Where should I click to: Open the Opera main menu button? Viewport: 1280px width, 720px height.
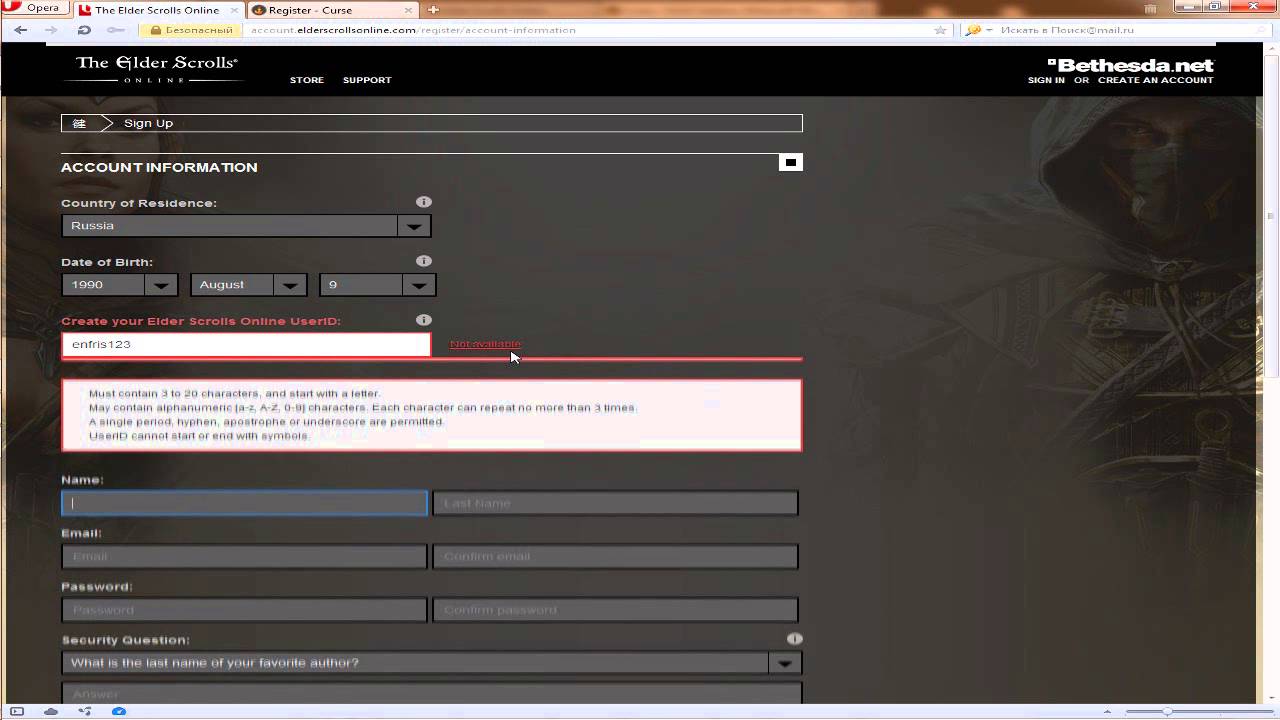(x=32, y=8)
